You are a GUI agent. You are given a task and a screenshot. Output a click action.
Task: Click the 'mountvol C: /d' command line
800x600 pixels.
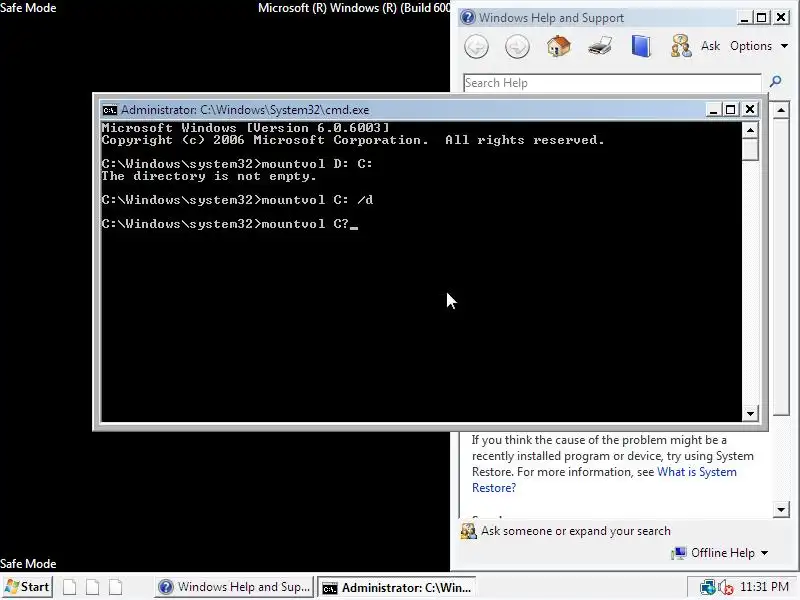coord(237,200)
